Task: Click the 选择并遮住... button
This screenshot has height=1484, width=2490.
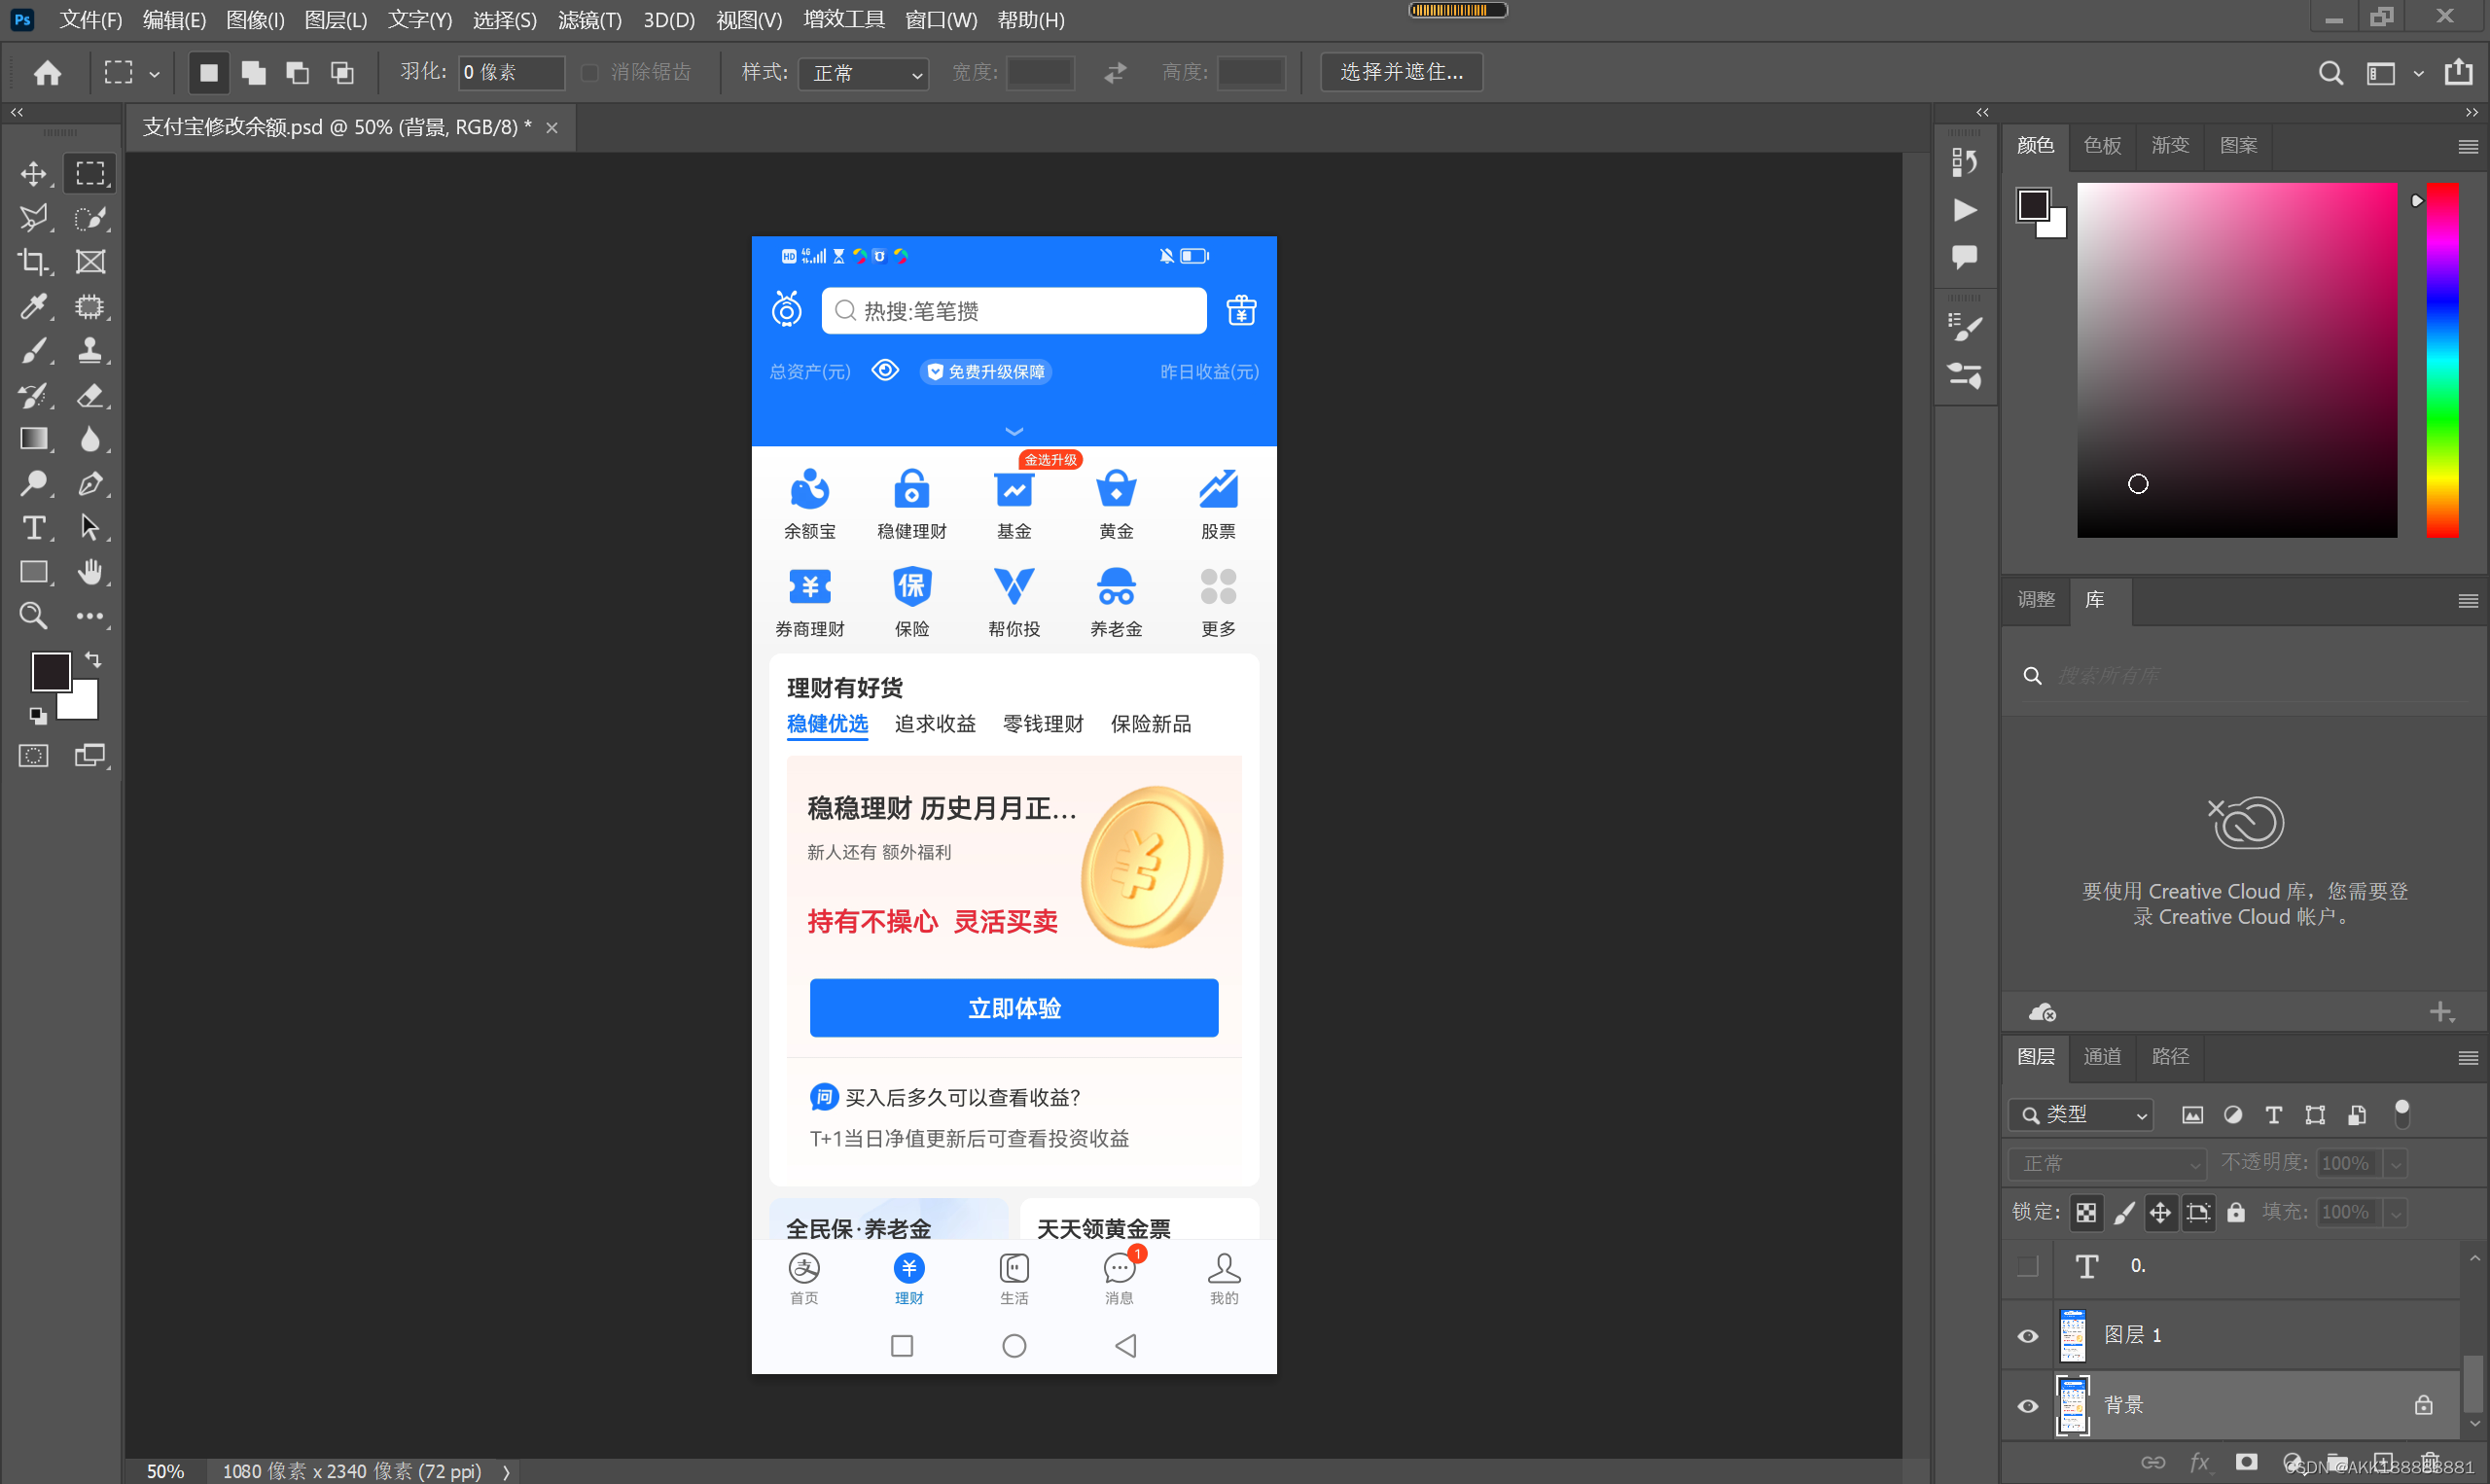Action: pos(1400,73)
